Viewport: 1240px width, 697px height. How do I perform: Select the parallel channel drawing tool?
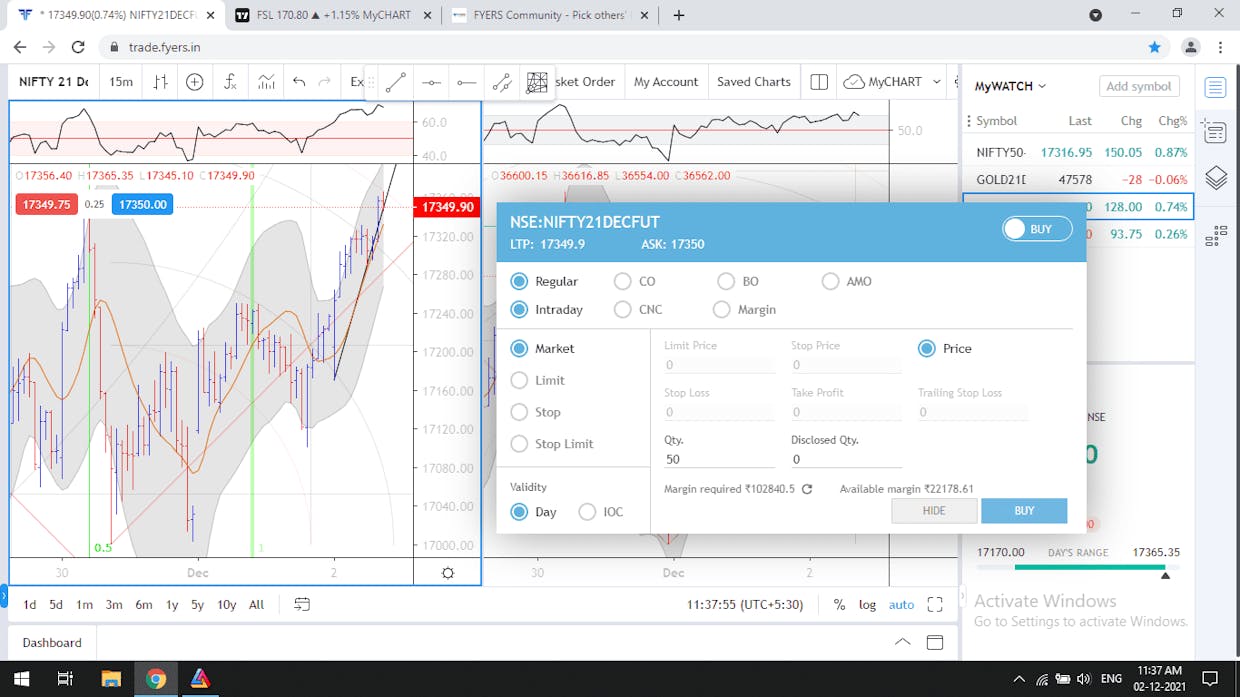[502, 83]
